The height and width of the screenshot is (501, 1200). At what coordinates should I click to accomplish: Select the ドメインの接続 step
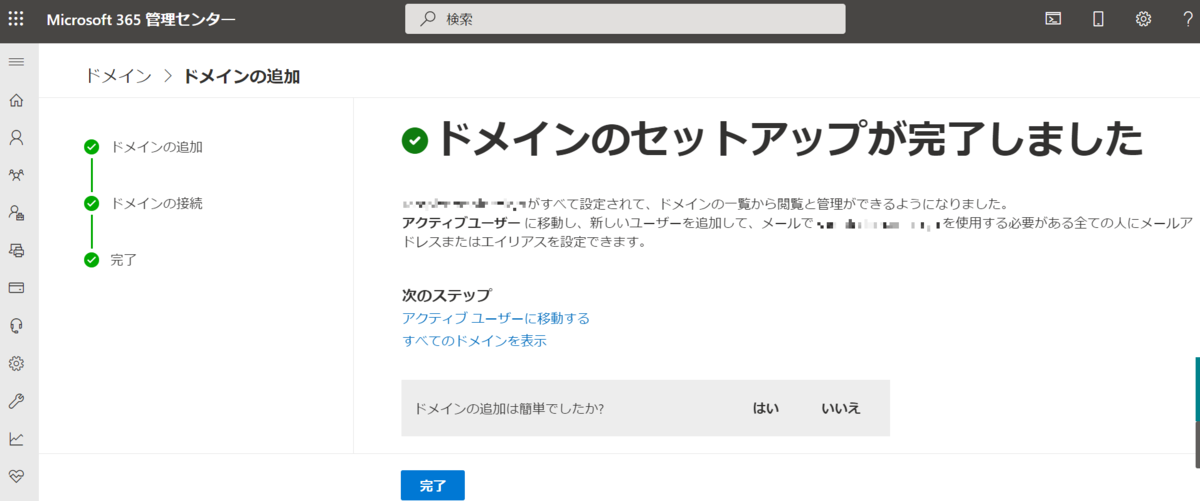[x=157, y=203]
